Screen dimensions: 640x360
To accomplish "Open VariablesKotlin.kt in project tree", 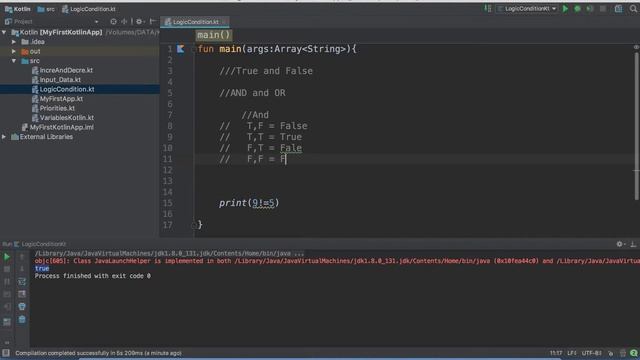I will click(x=63, y=118).
